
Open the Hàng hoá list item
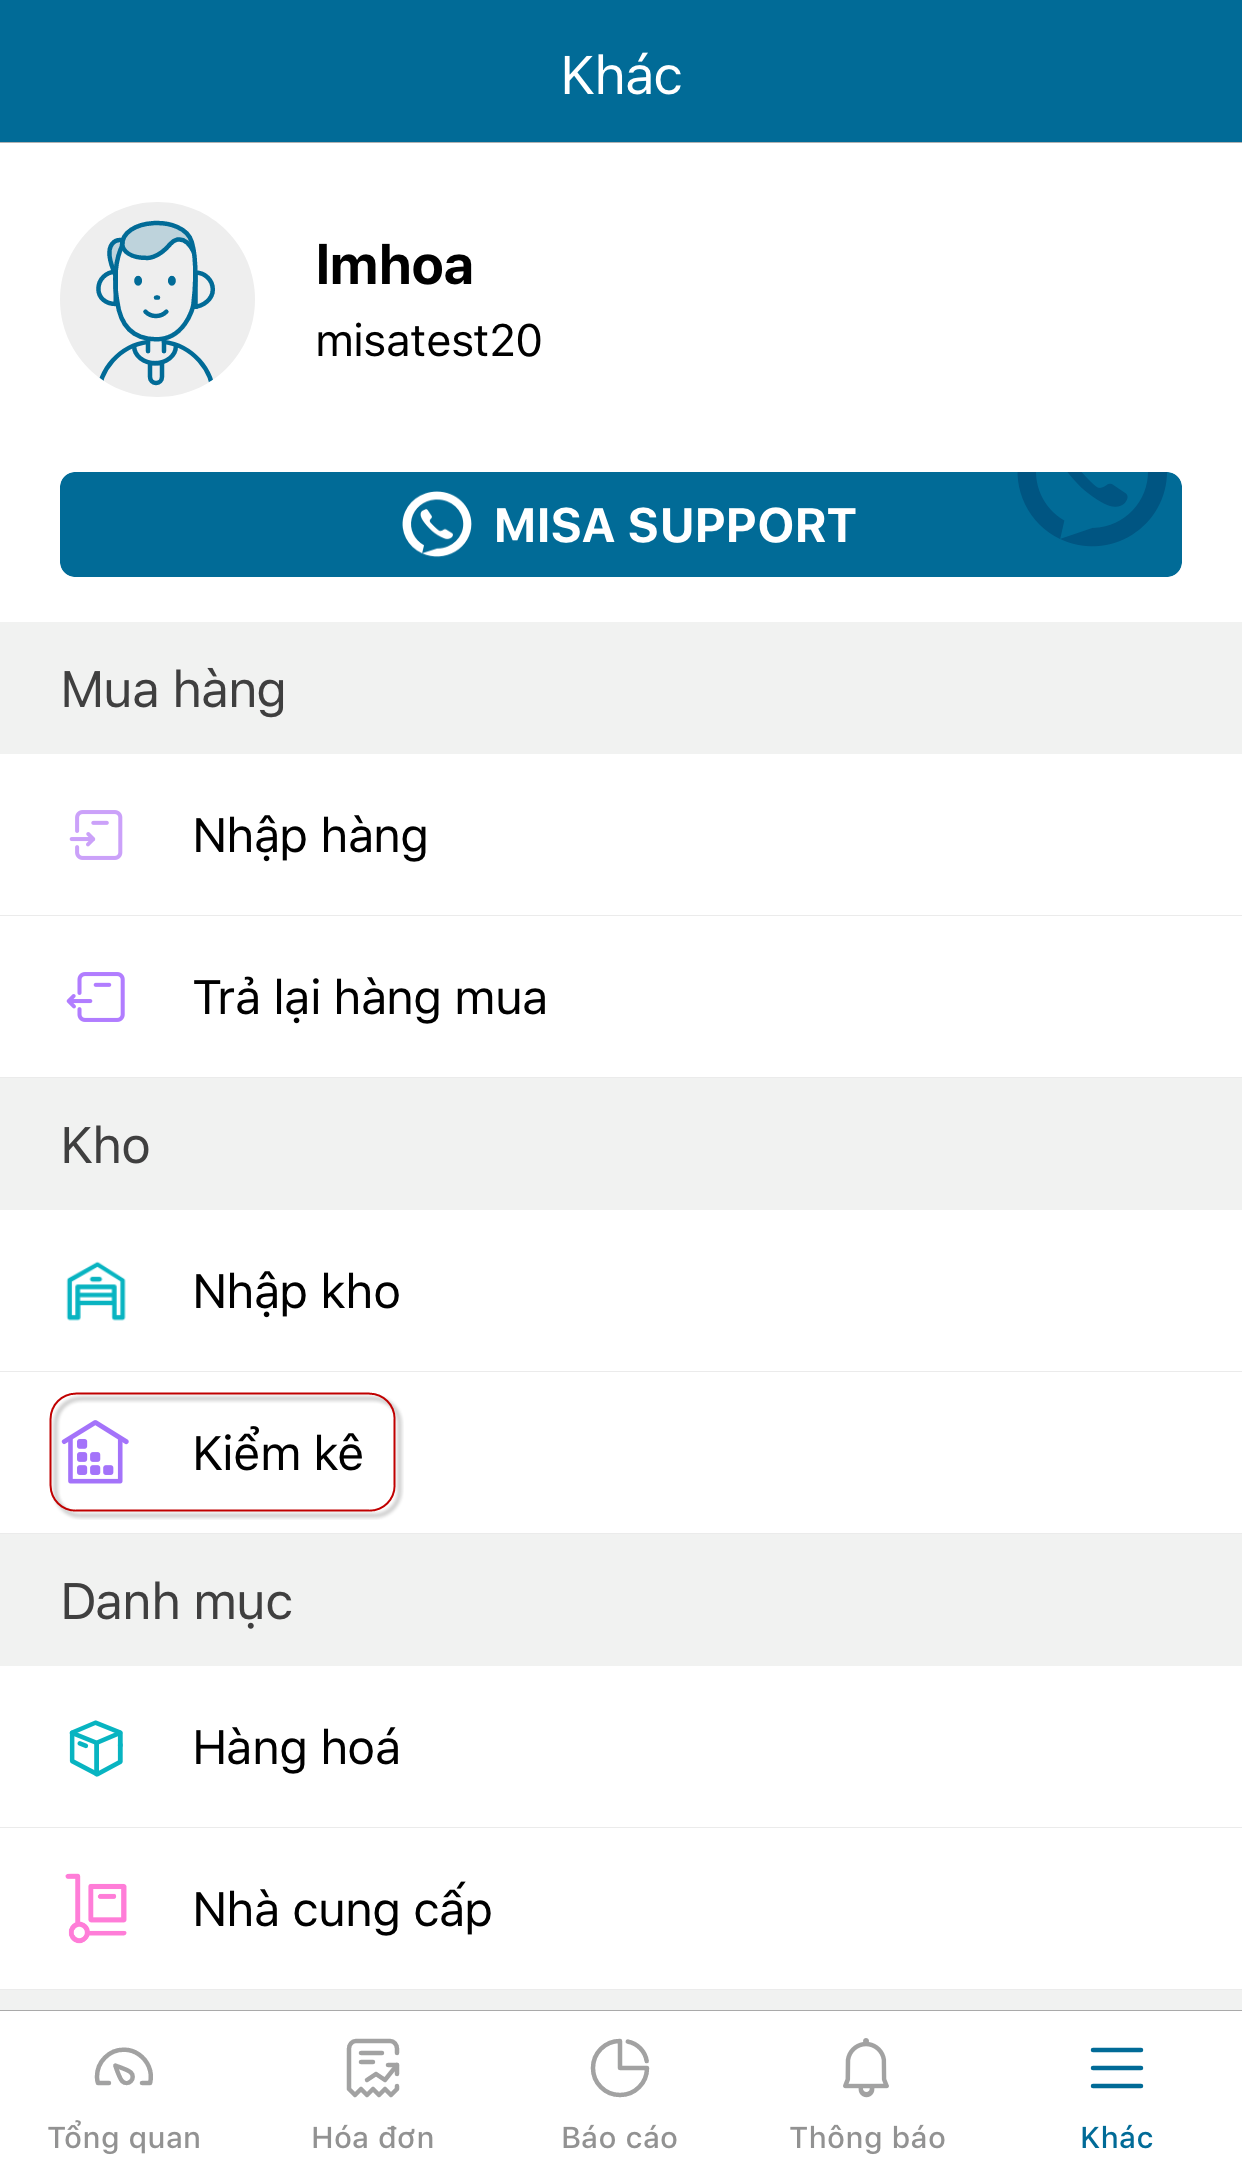tap(297, 1748)
